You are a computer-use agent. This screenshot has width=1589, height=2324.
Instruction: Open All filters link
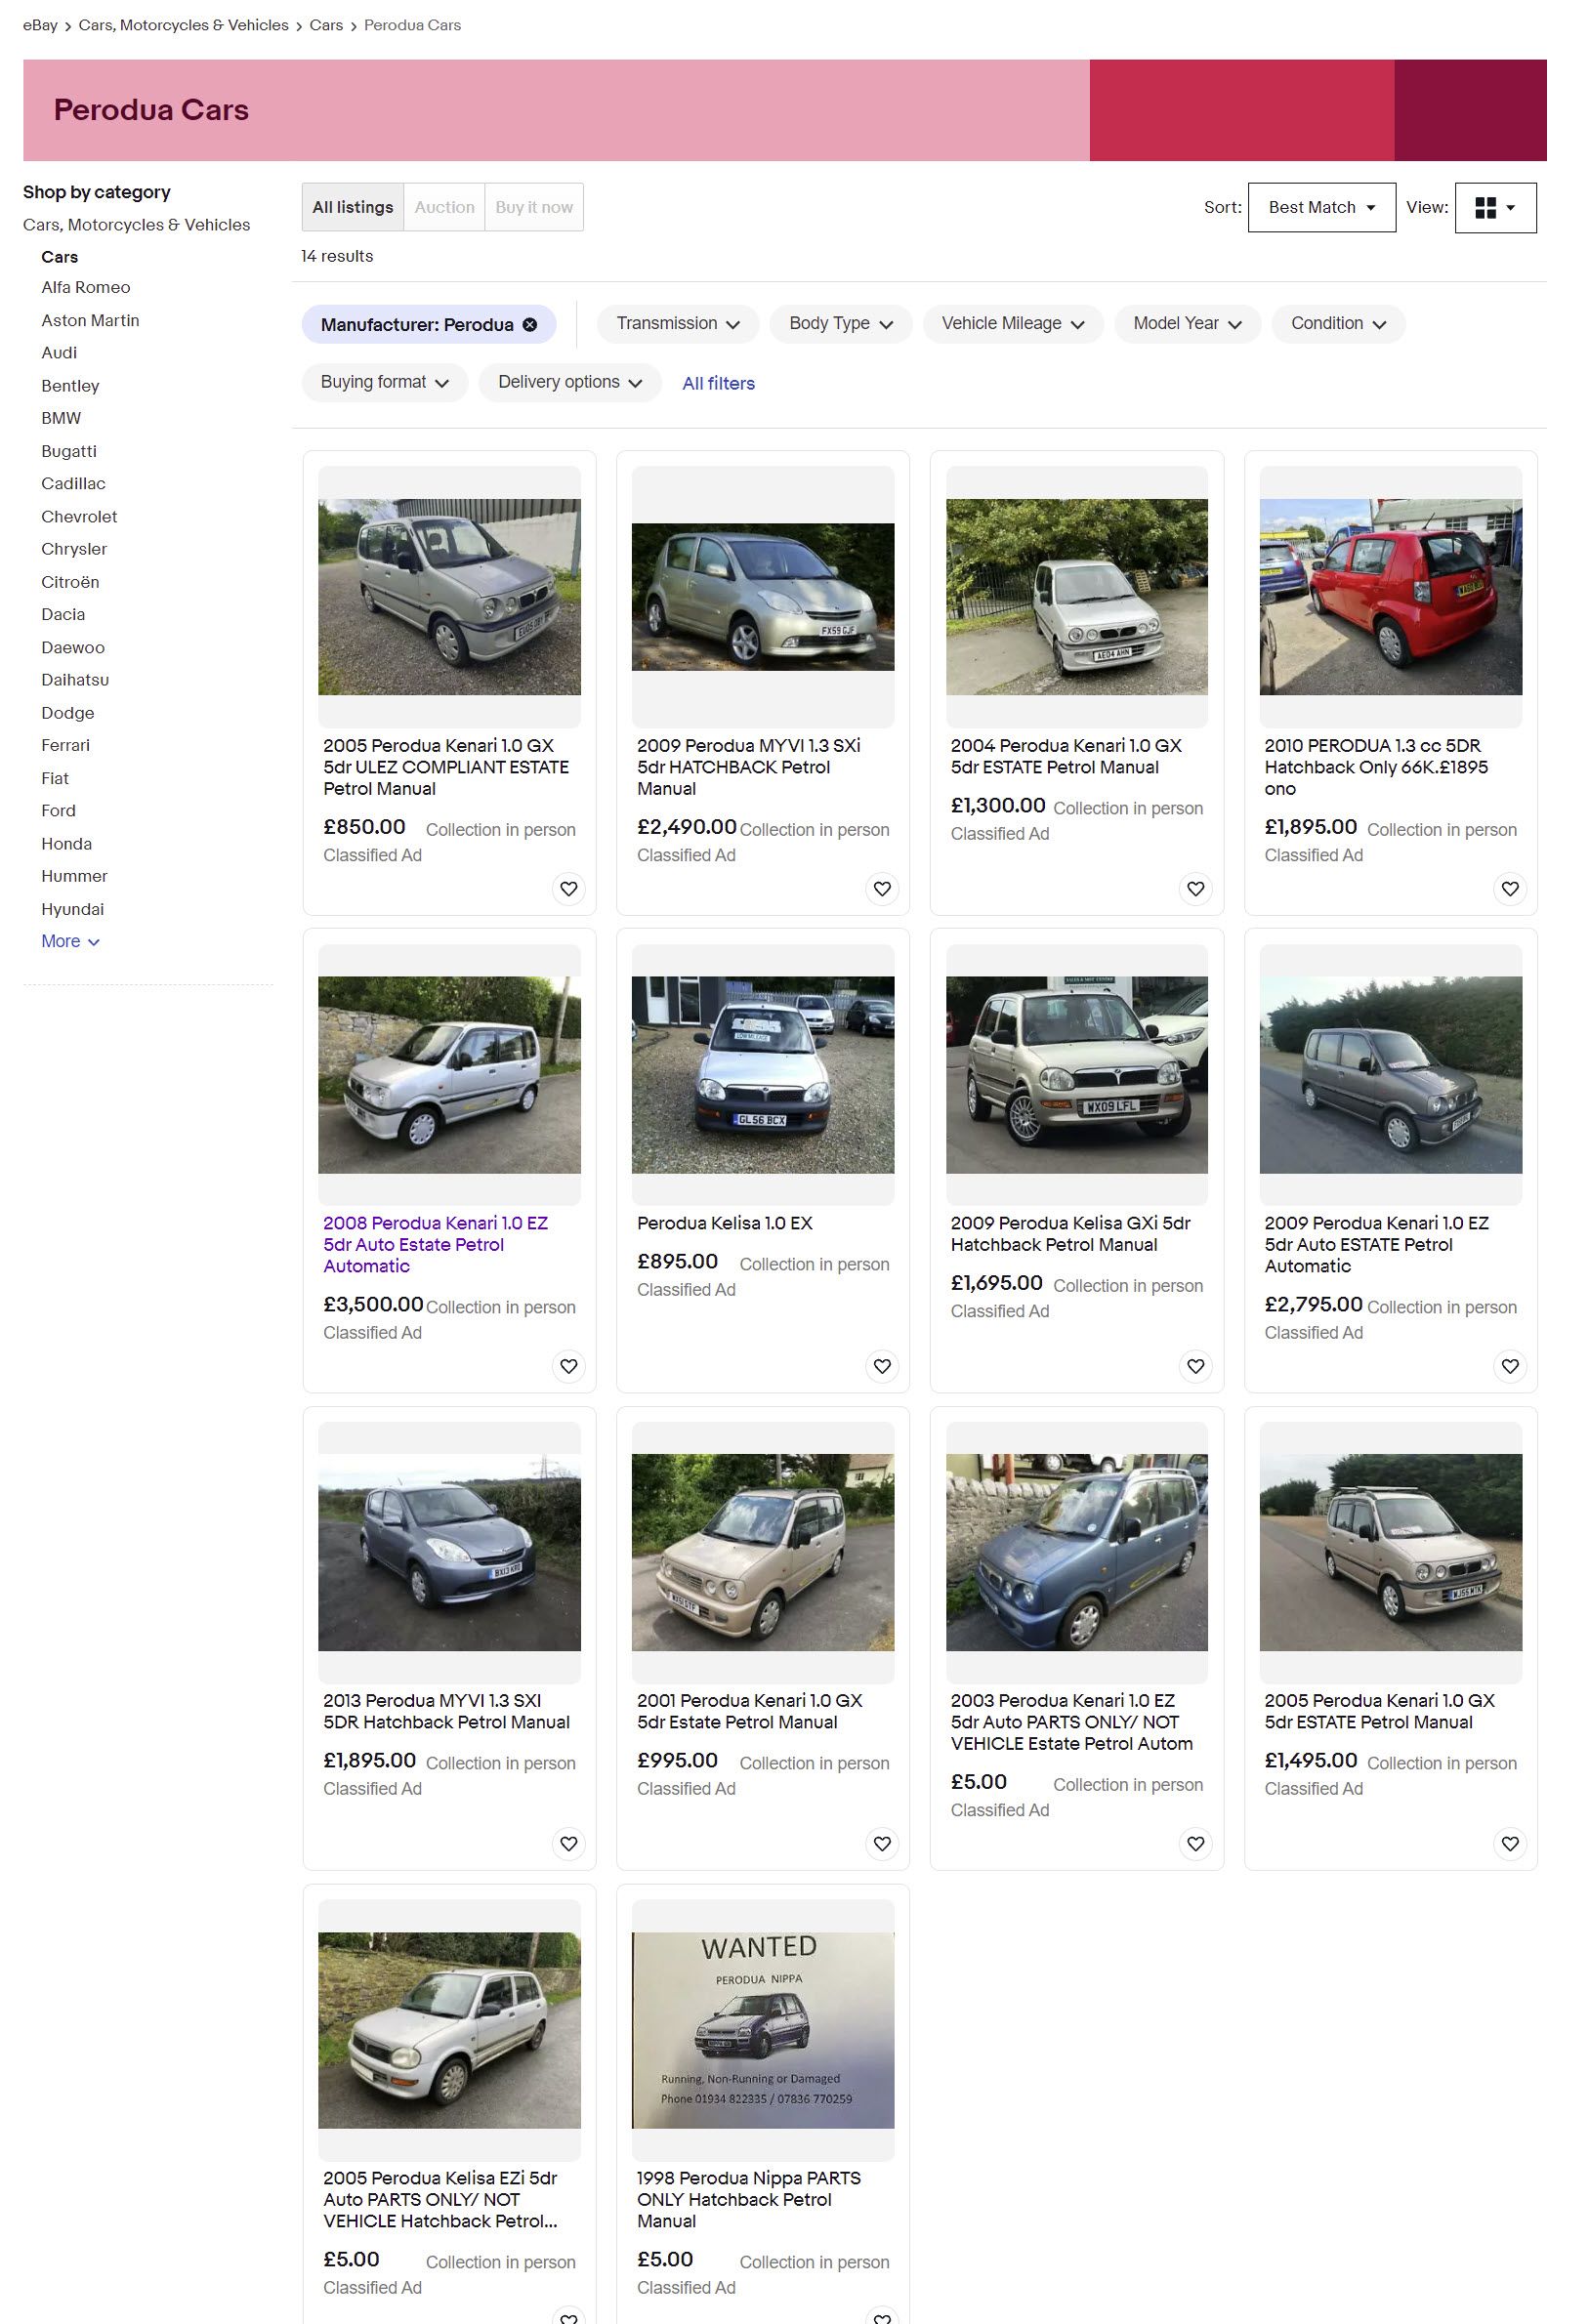pos(718,383)
